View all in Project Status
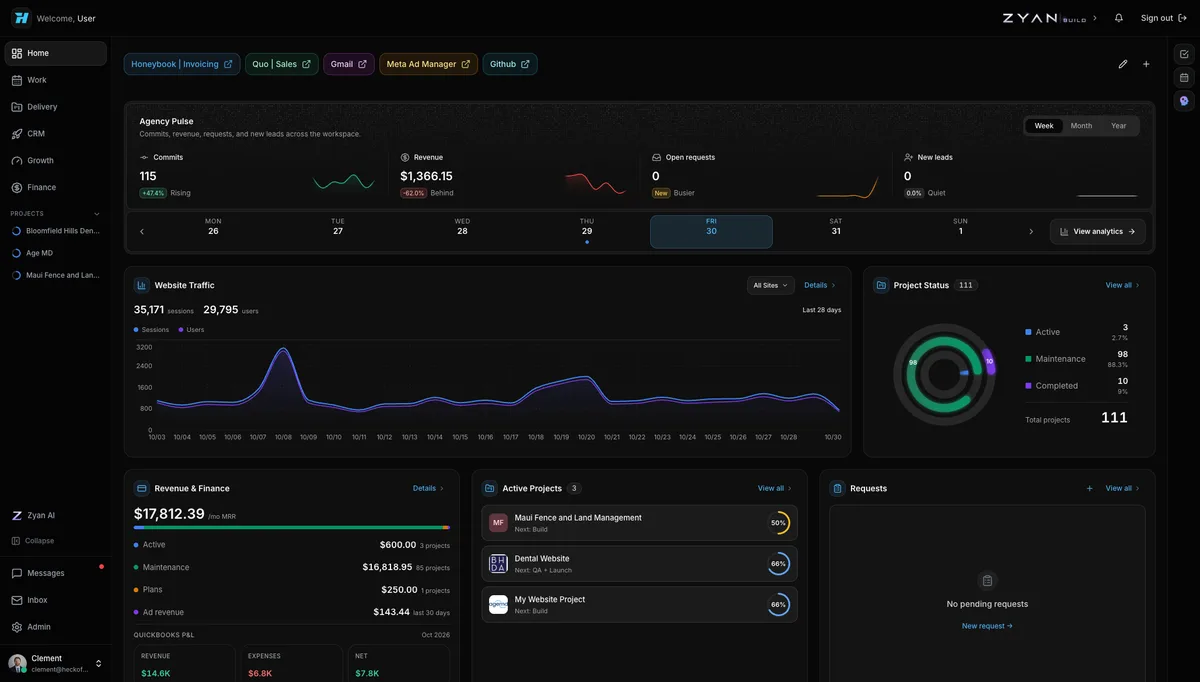 (1123, 285)
